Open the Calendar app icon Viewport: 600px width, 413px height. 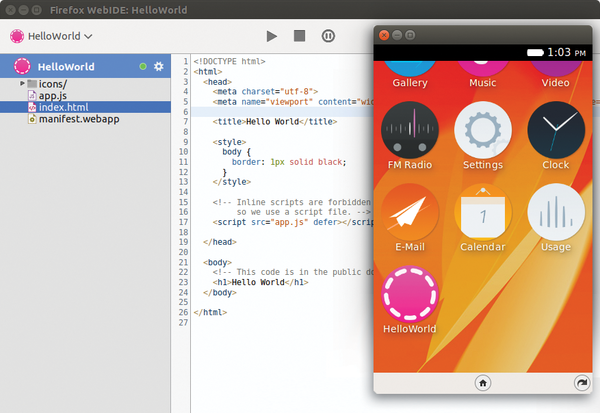(483, 212)
